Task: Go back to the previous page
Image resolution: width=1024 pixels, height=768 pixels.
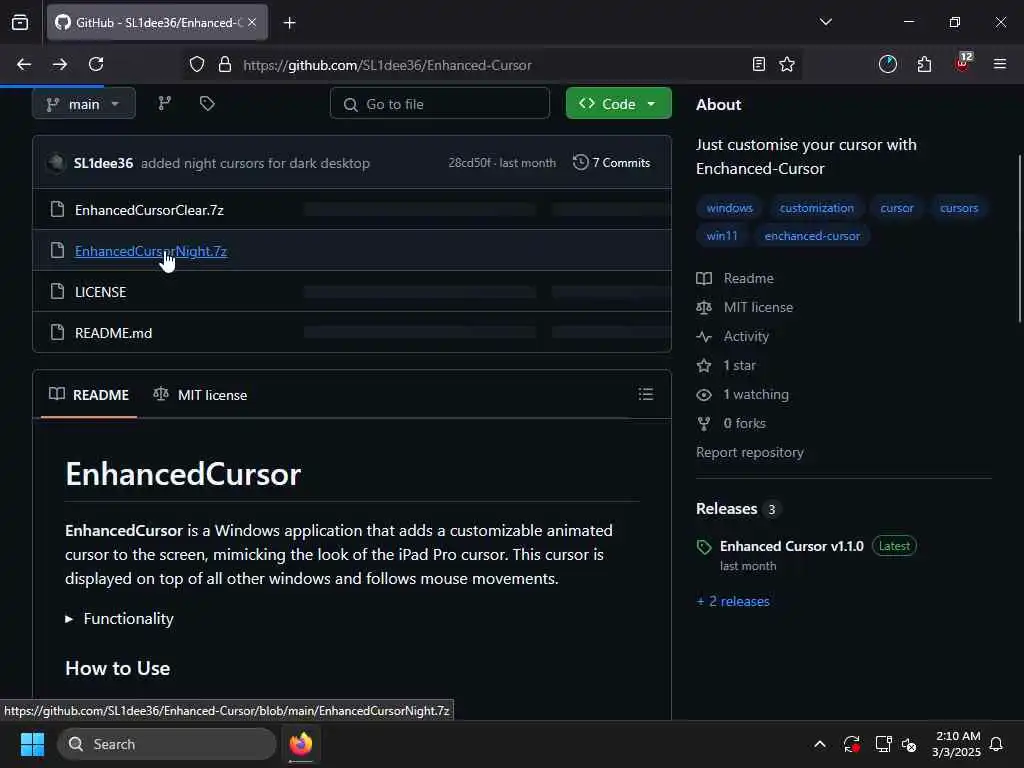Action: [x=24, y=64]
